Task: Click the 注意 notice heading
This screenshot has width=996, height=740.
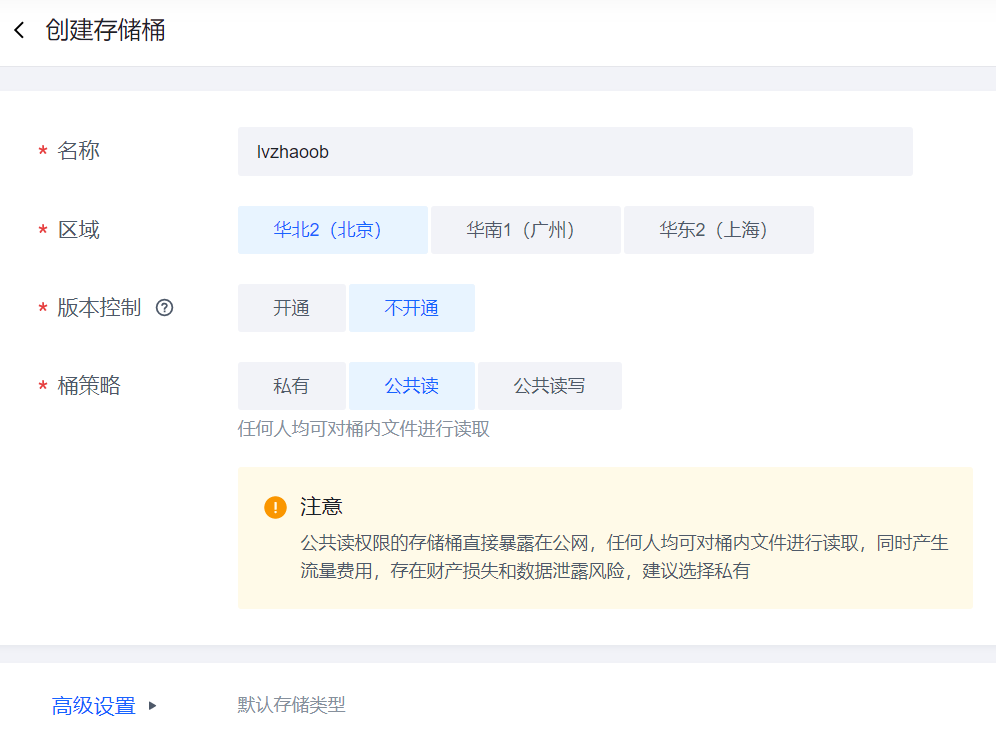Action: point(321,507)
